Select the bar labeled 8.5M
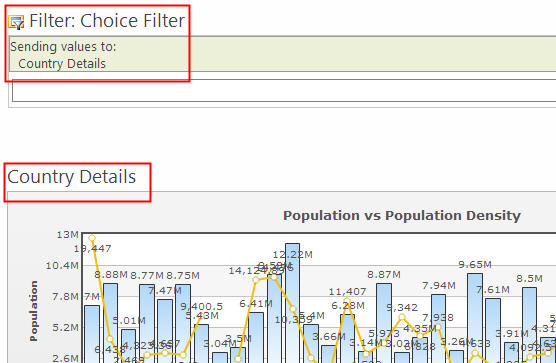Viewport: 556px width, 363px height. coord(529,325)
